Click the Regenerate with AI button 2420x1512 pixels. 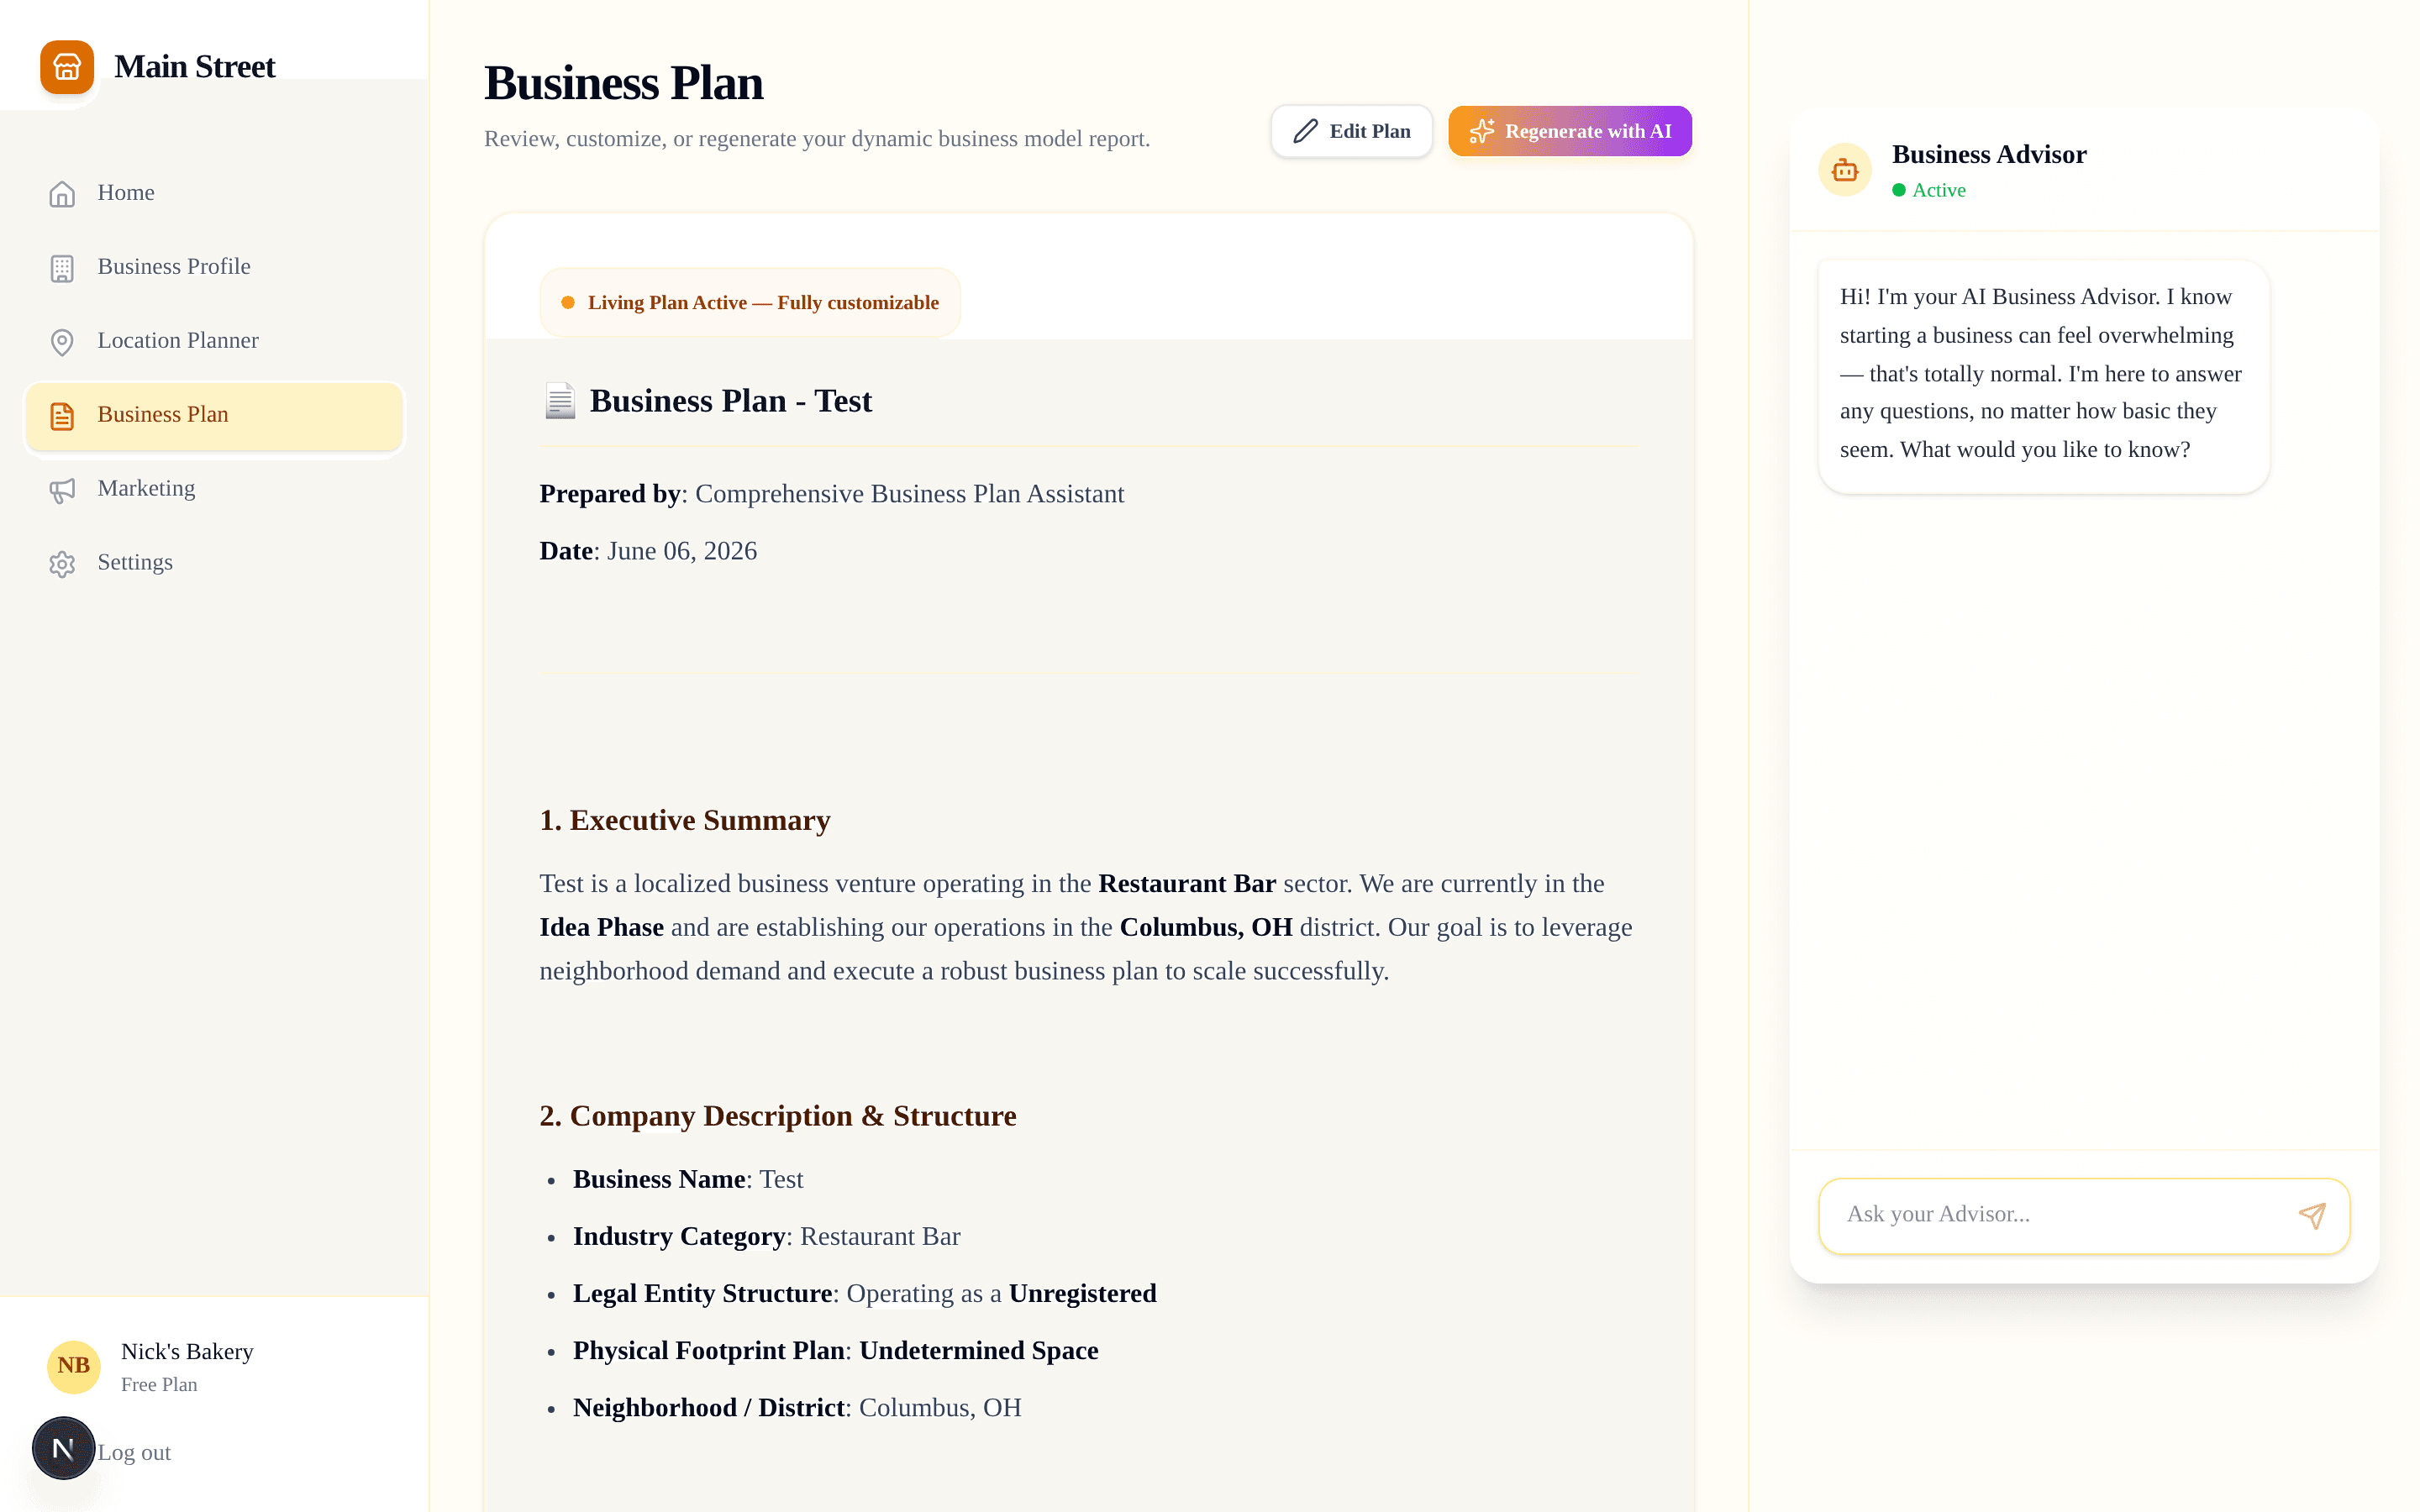tap(1570, 131)
